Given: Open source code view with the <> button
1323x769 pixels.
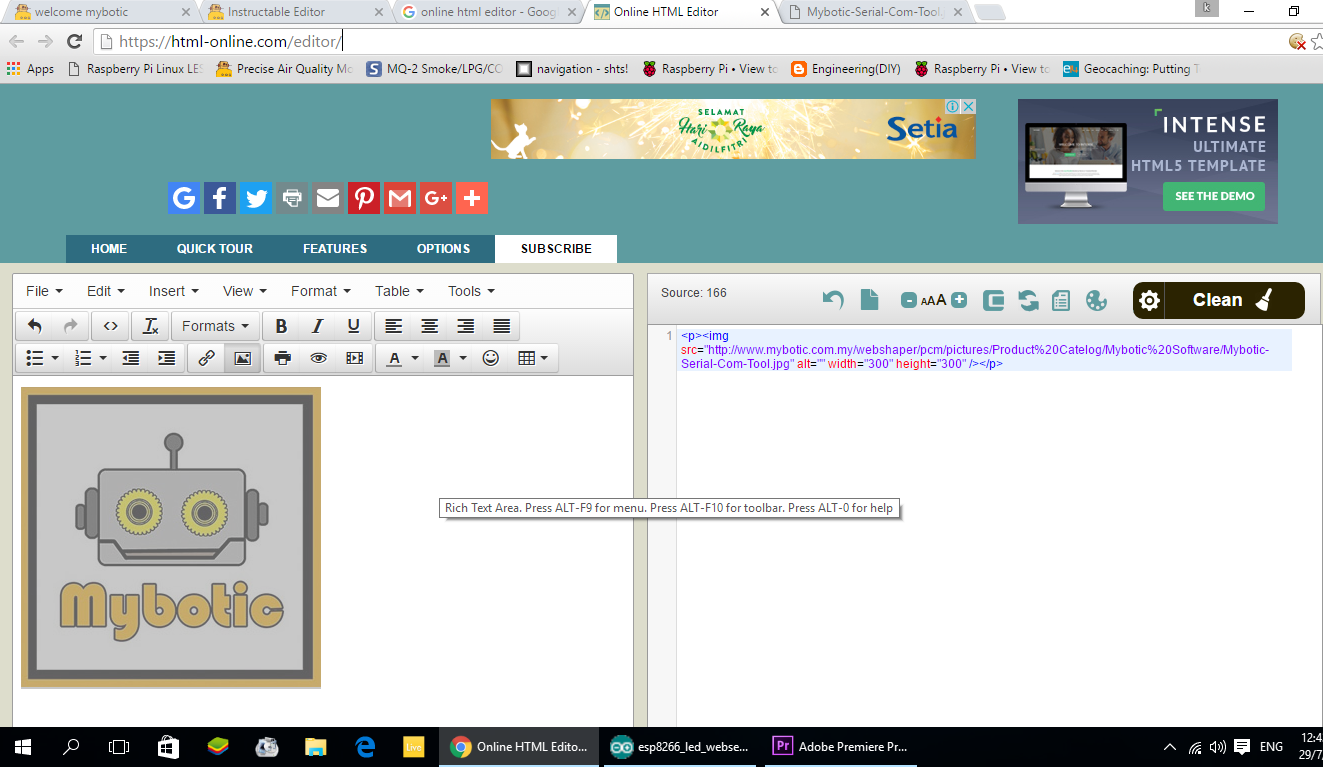Looking at the screenshot, I should 110,326.
